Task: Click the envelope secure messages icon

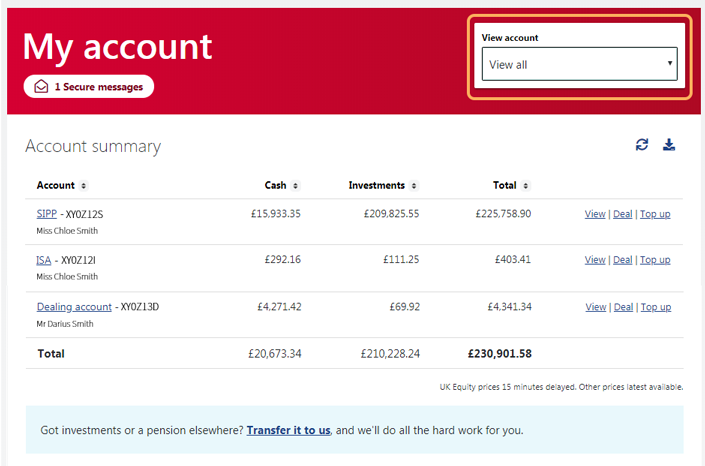Action: [41, 87]
